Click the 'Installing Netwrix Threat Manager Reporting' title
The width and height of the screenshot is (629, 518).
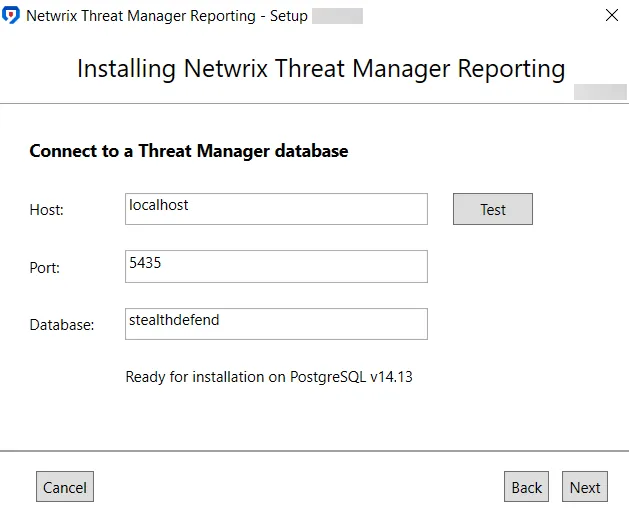click(x=321, y=69)
